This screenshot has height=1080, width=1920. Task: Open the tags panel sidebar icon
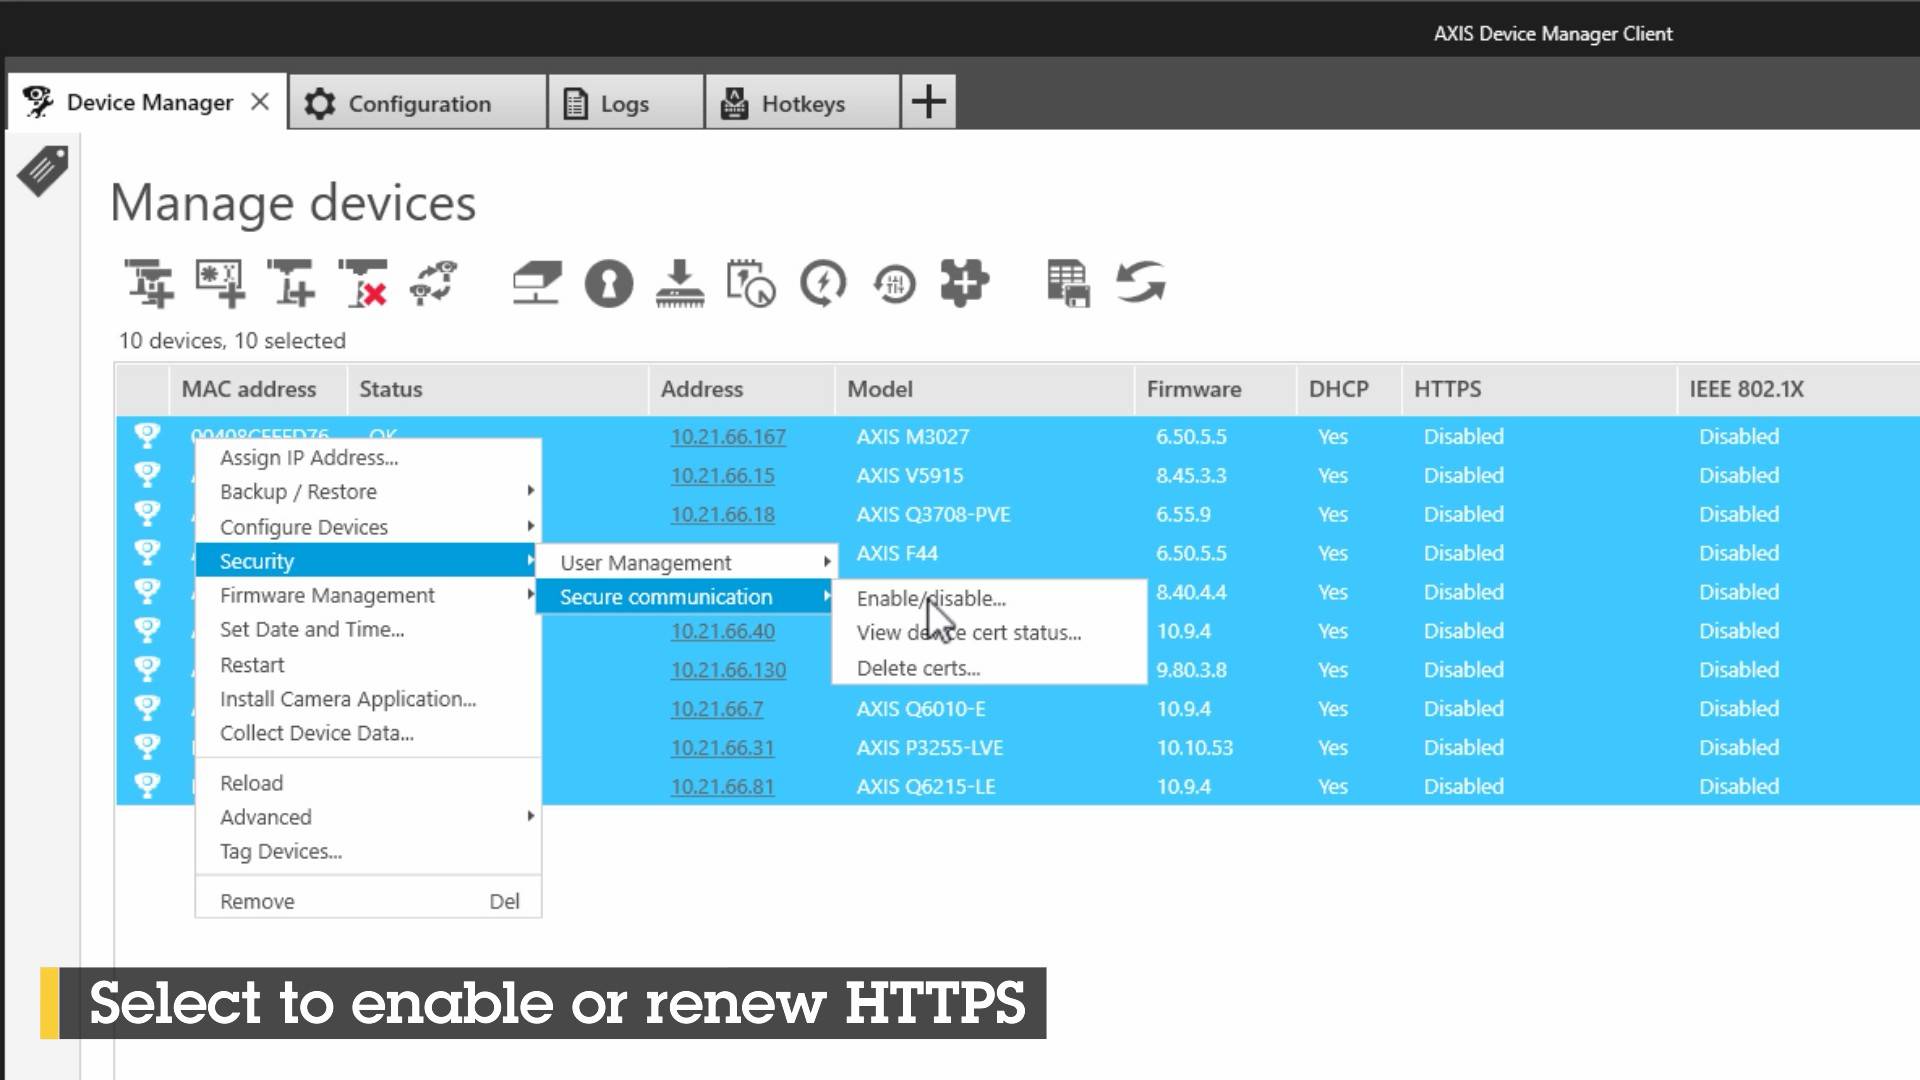43,171
